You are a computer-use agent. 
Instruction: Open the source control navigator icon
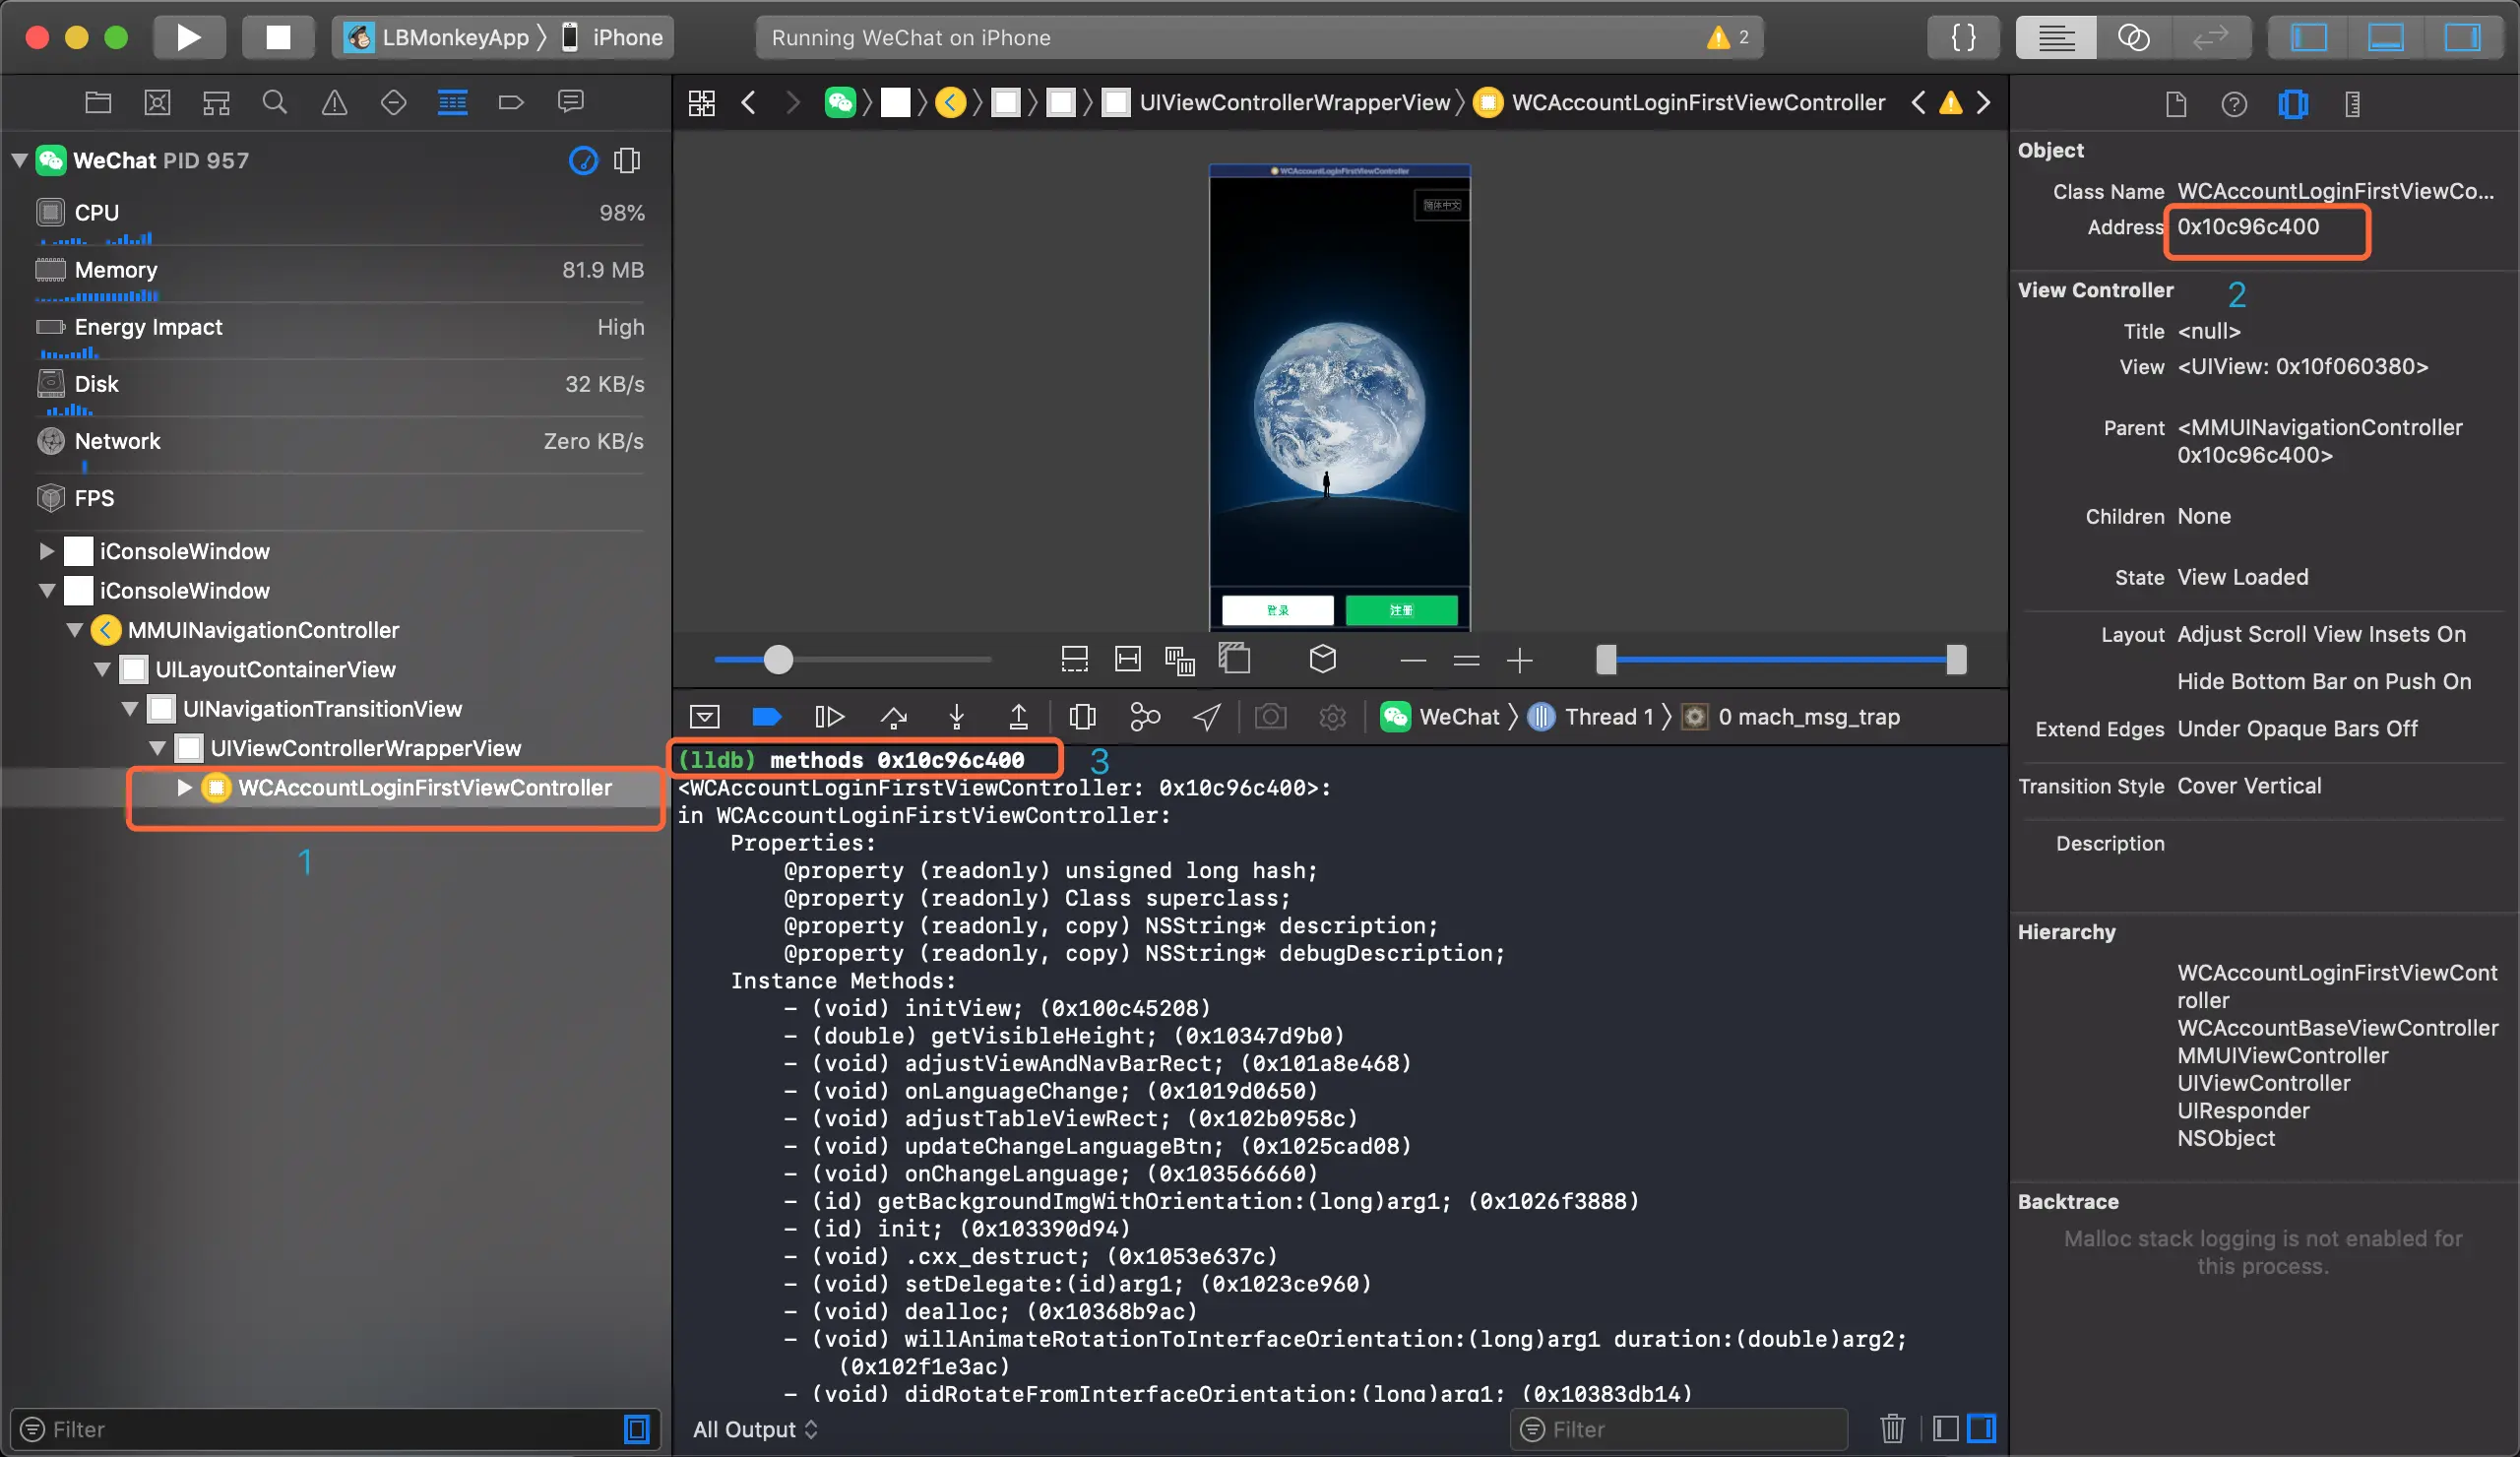[157, 102]
